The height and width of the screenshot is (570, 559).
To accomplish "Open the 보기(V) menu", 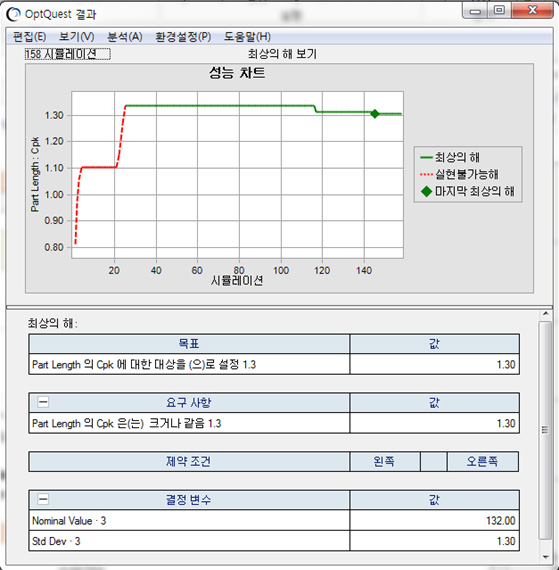I will point(77,37).
